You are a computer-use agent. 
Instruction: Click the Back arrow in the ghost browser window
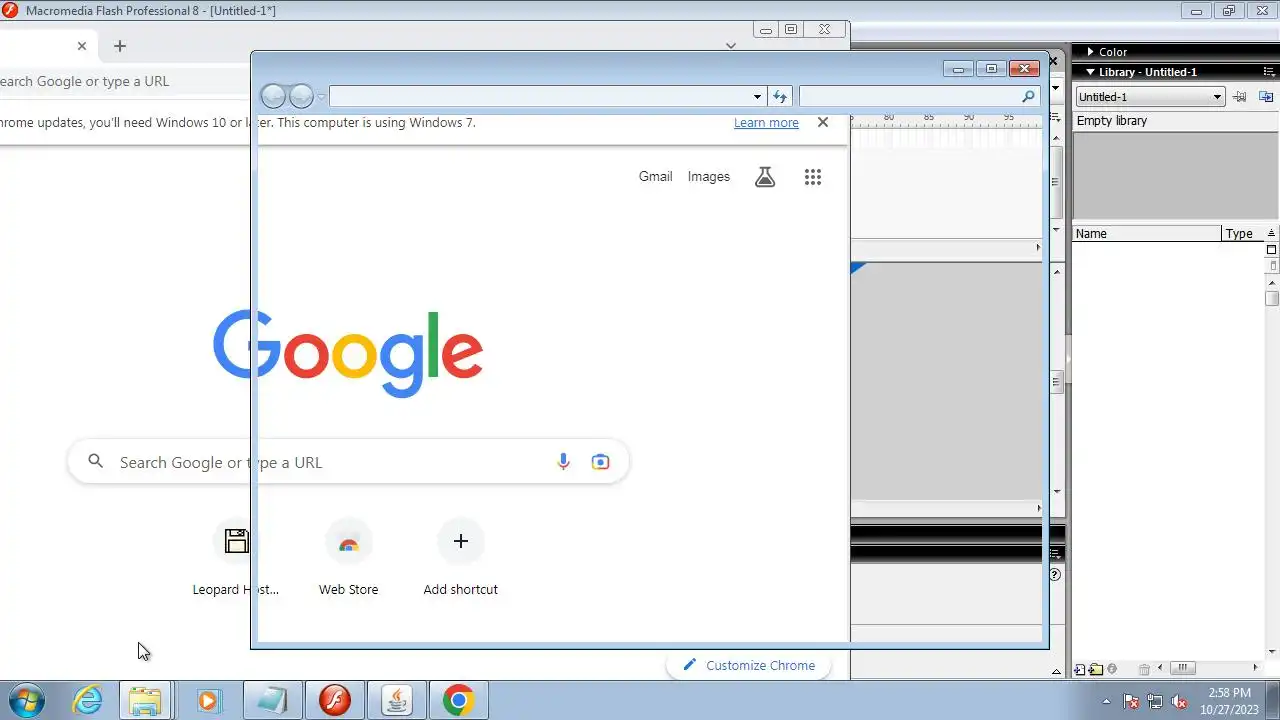273,96
